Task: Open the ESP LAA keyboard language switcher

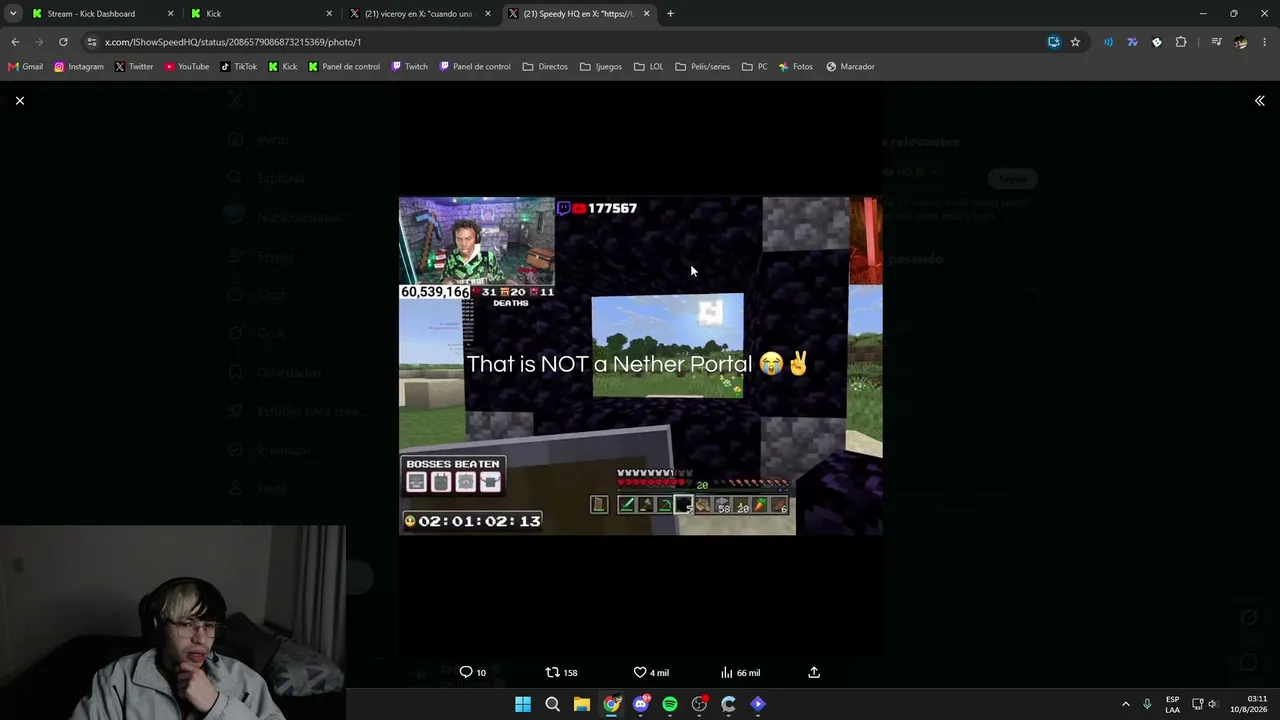Action: pos(1172,704)
